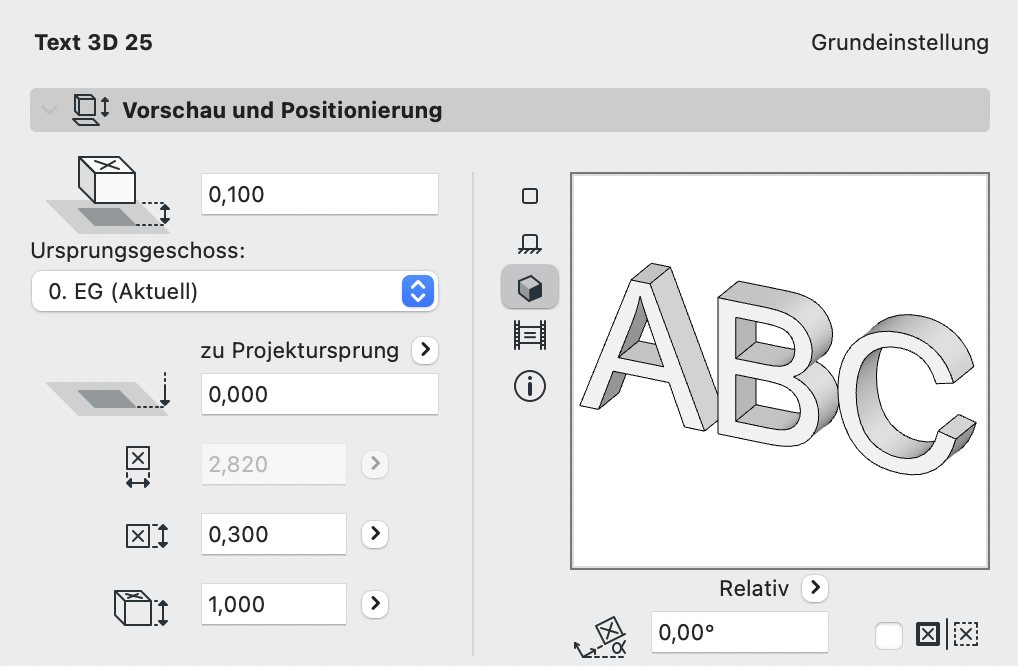The image size is (1018, 666).
Task: Click the arrow next to the 0,300 field
Action: coord(374,534)
